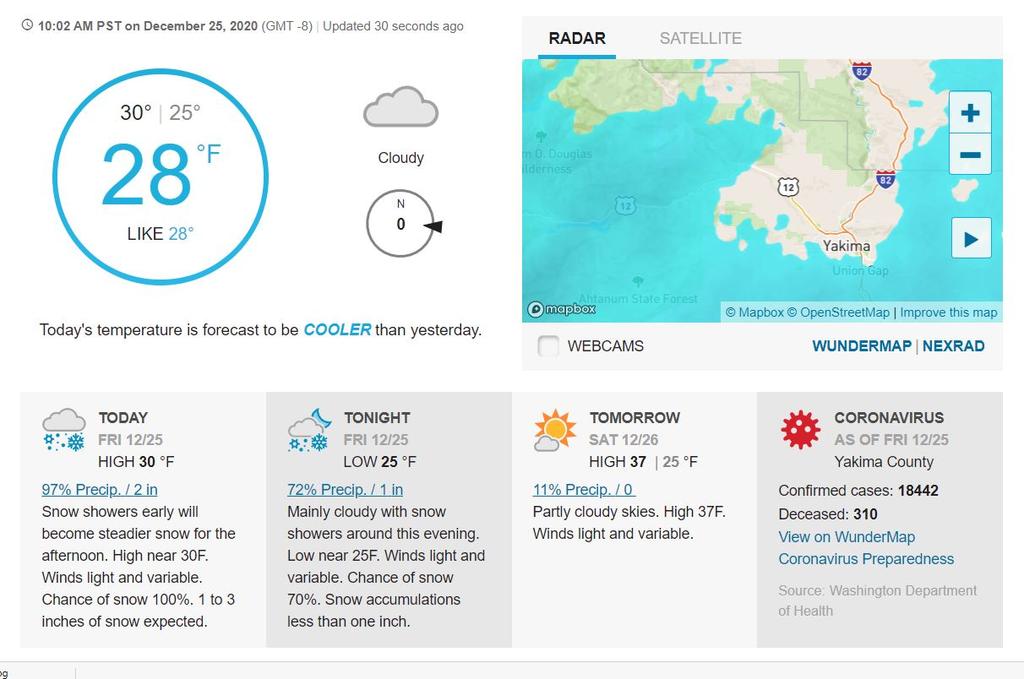Click the red coronavirus icon
The image size is (1024, 679).
click(800, 429)
